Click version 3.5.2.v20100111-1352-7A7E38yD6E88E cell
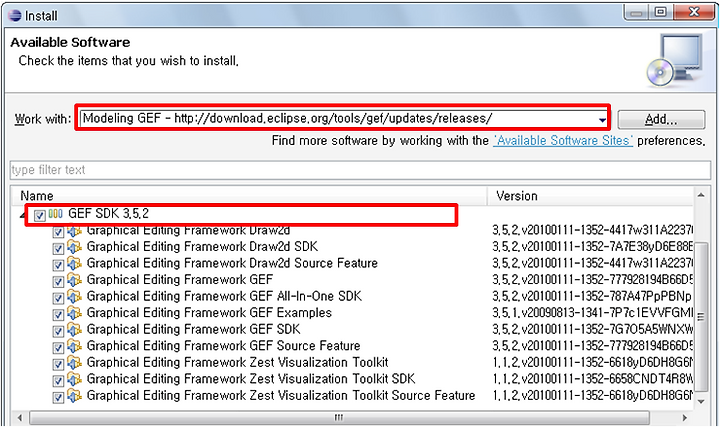This screenshot has width=720, height=427. [592, 247]
